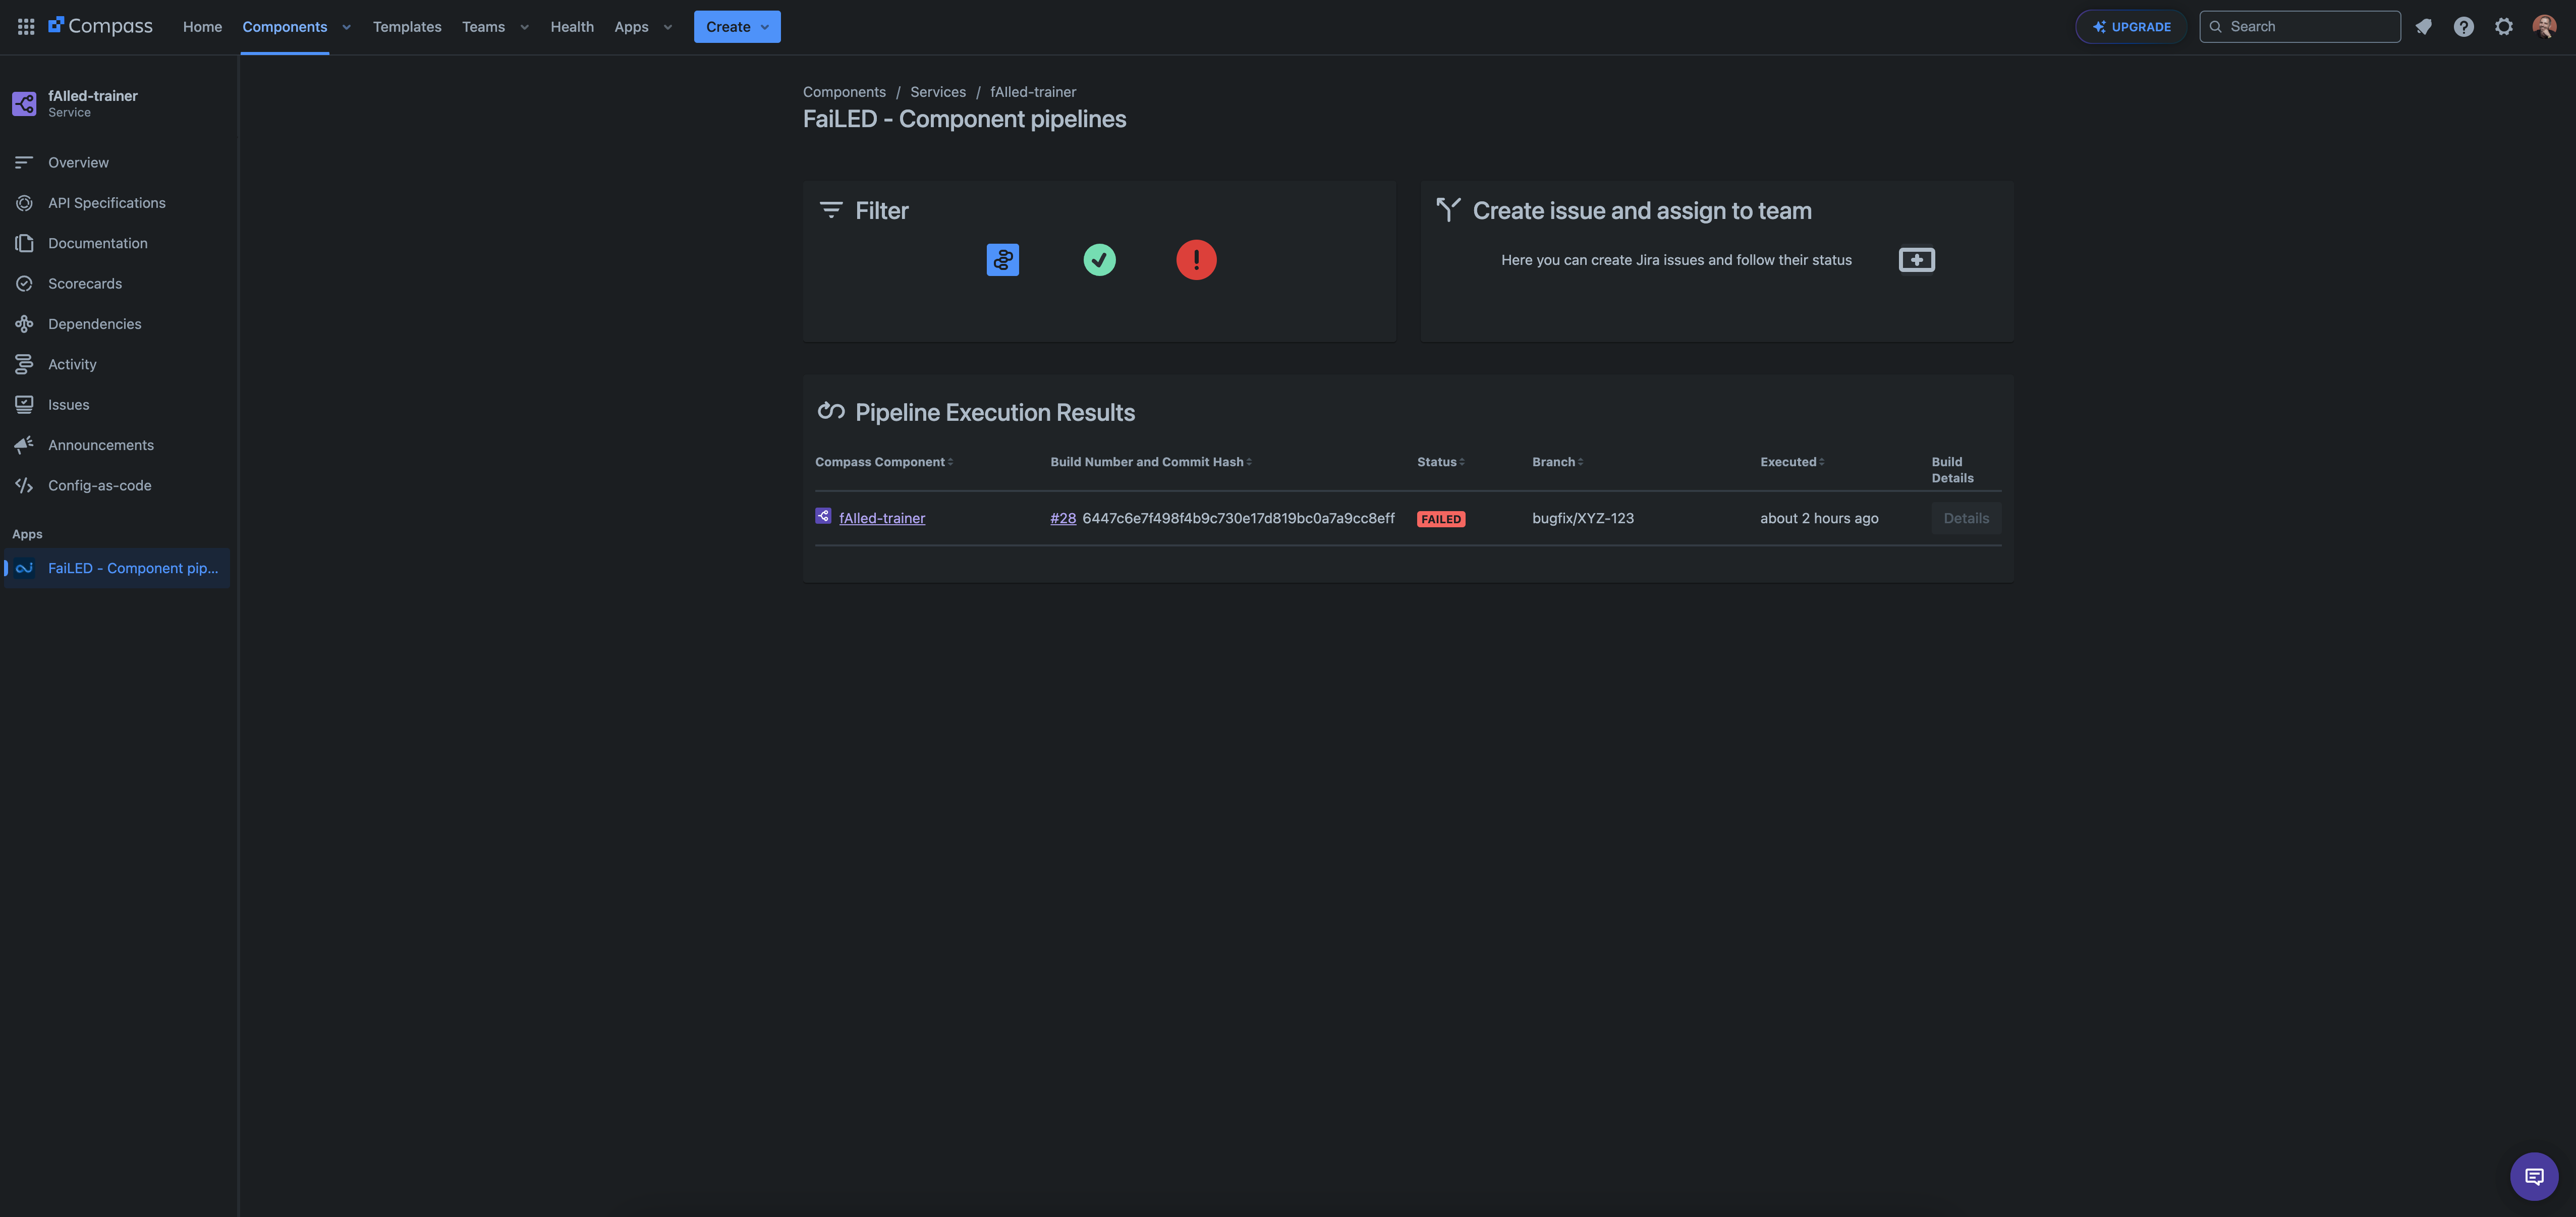
Task: Toggle the red failed builds filter
Action: click(1196, 260)
